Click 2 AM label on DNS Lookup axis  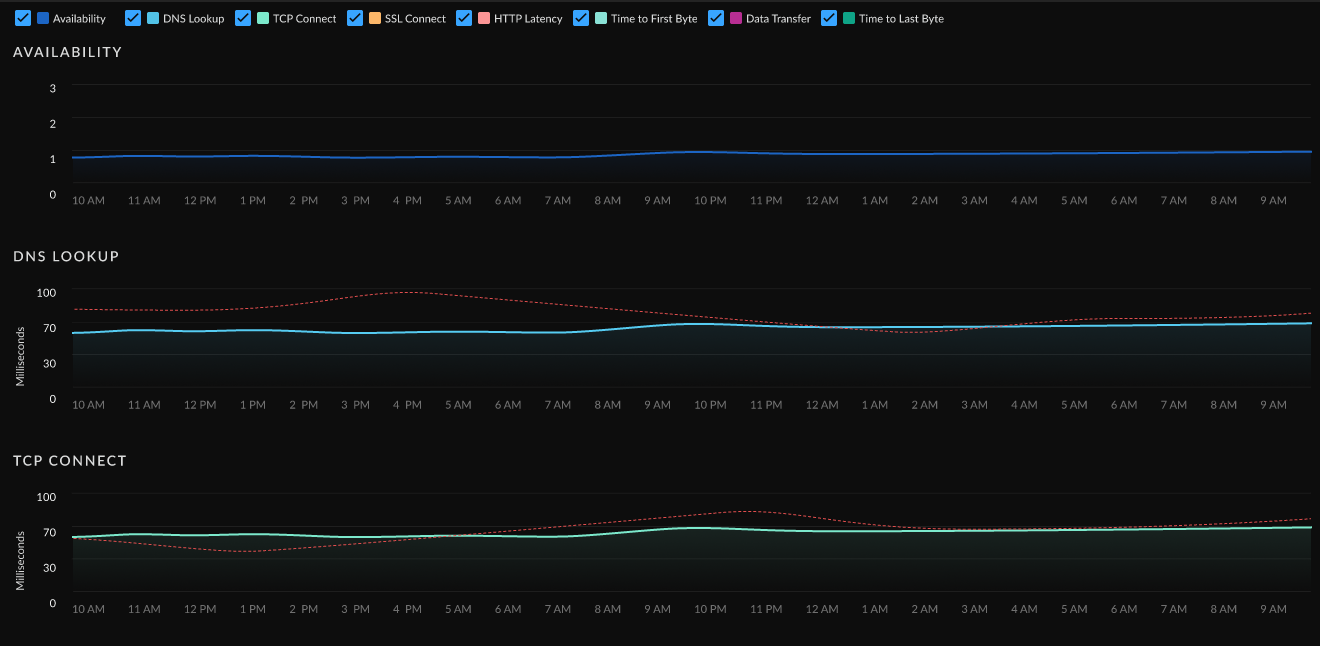925,405
